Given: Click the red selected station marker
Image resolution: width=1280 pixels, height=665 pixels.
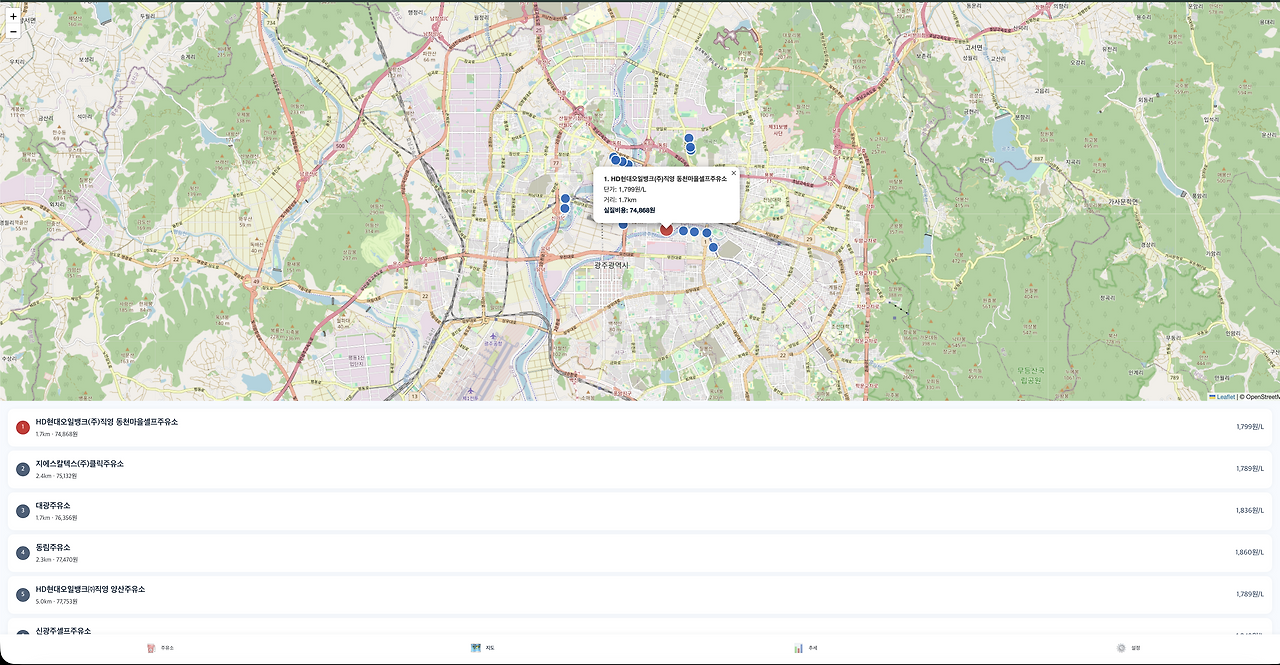Looking at the screenshot, I should 666,229.
